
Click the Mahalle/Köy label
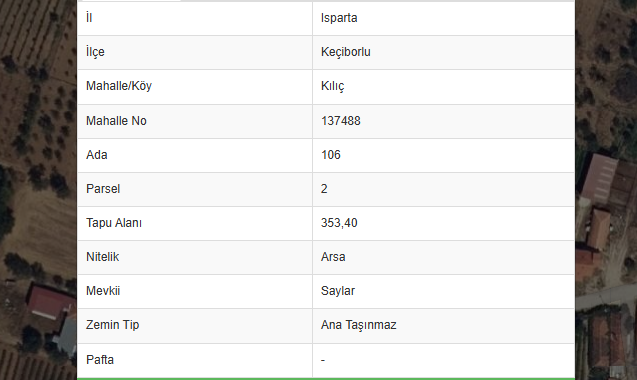pos(119,86)
